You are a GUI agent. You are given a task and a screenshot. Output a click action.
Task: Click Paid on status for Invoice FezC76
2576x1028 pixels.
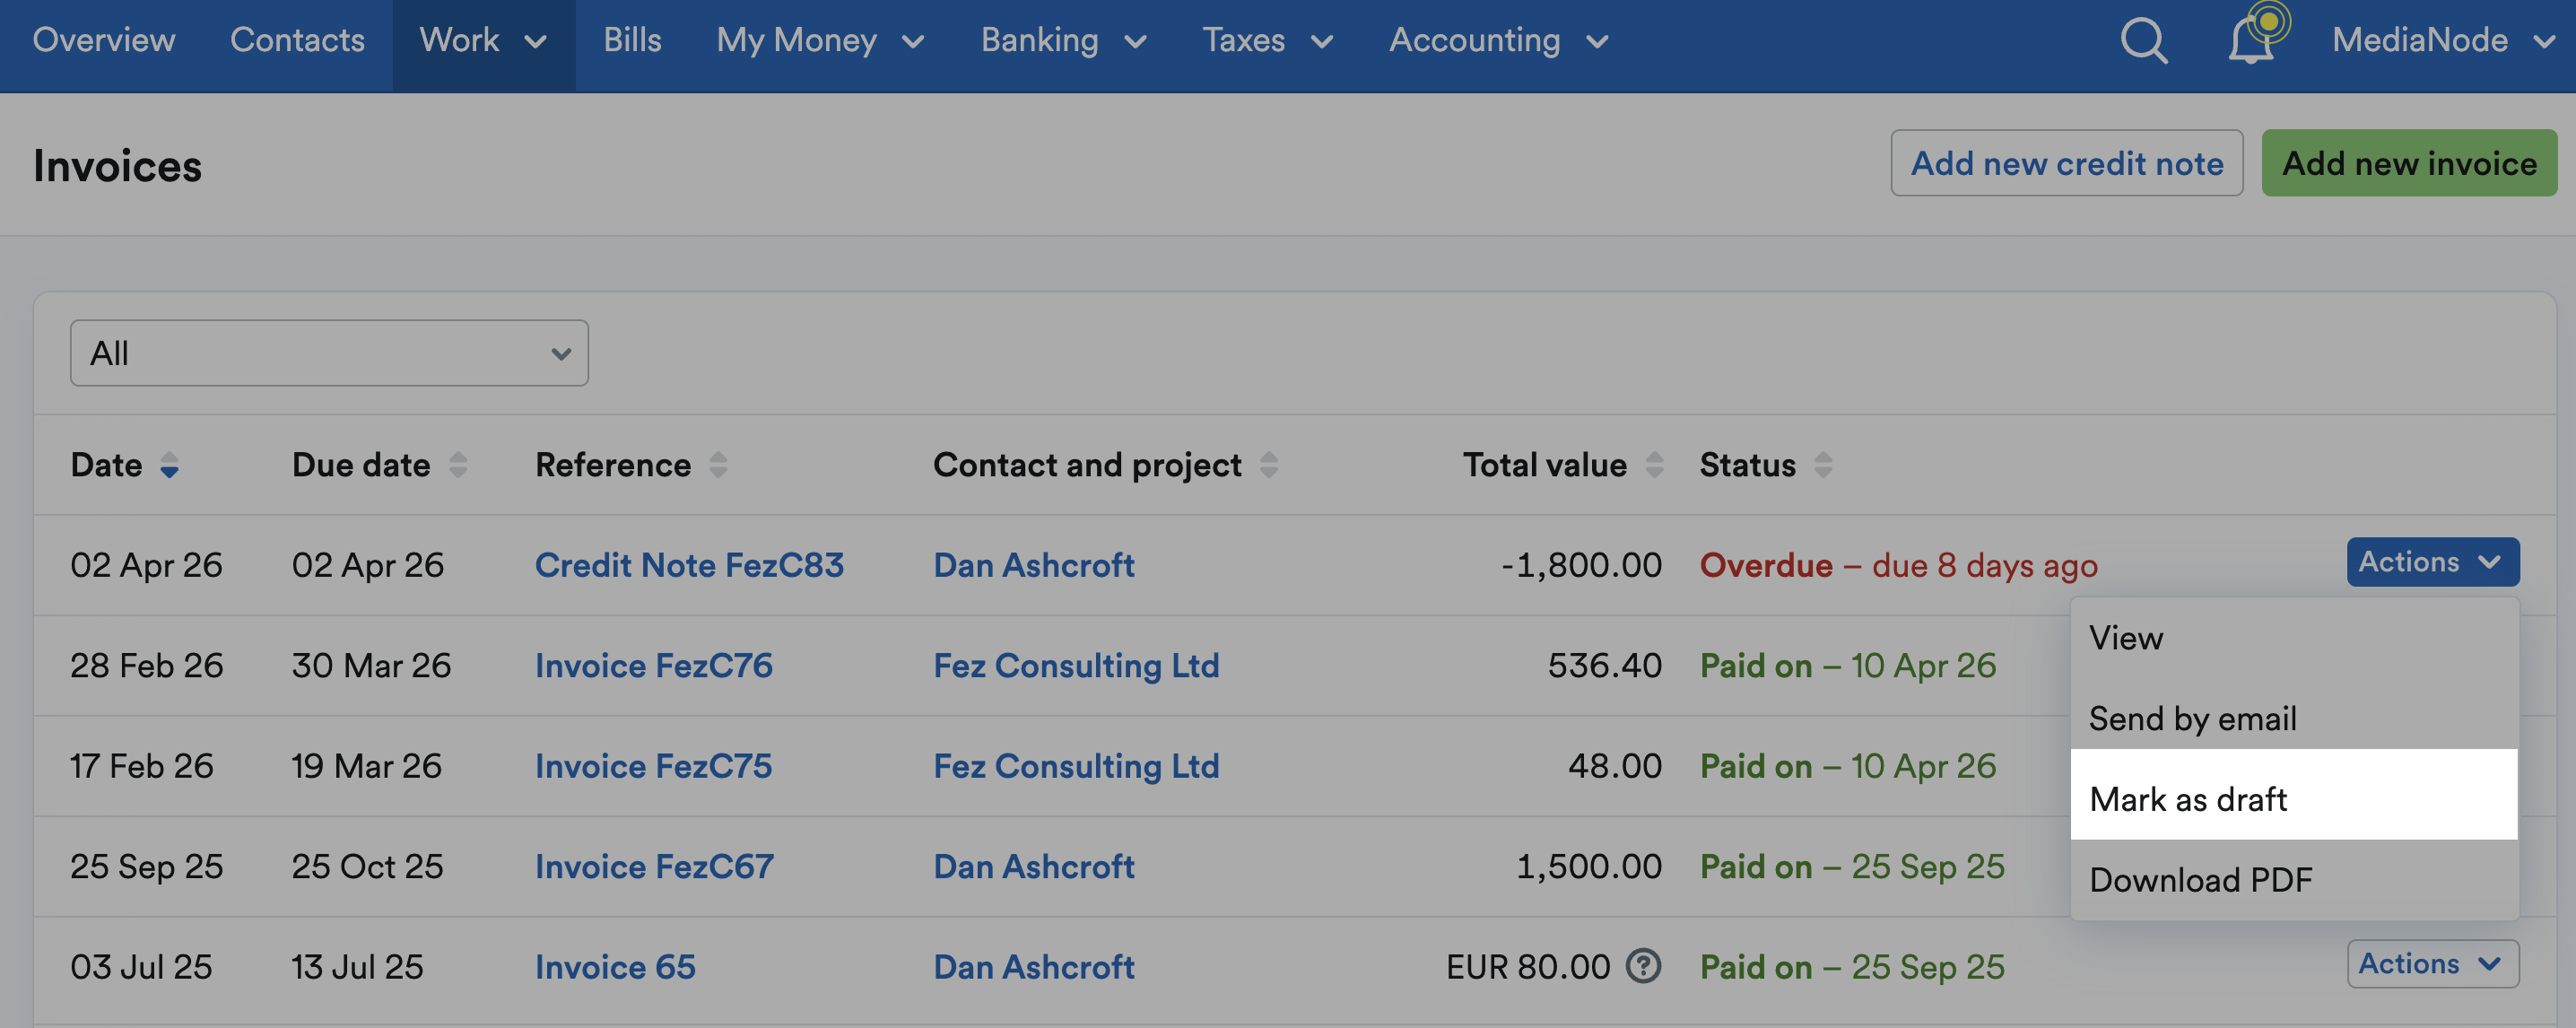pyautogui.click(x=1847, y=666)
